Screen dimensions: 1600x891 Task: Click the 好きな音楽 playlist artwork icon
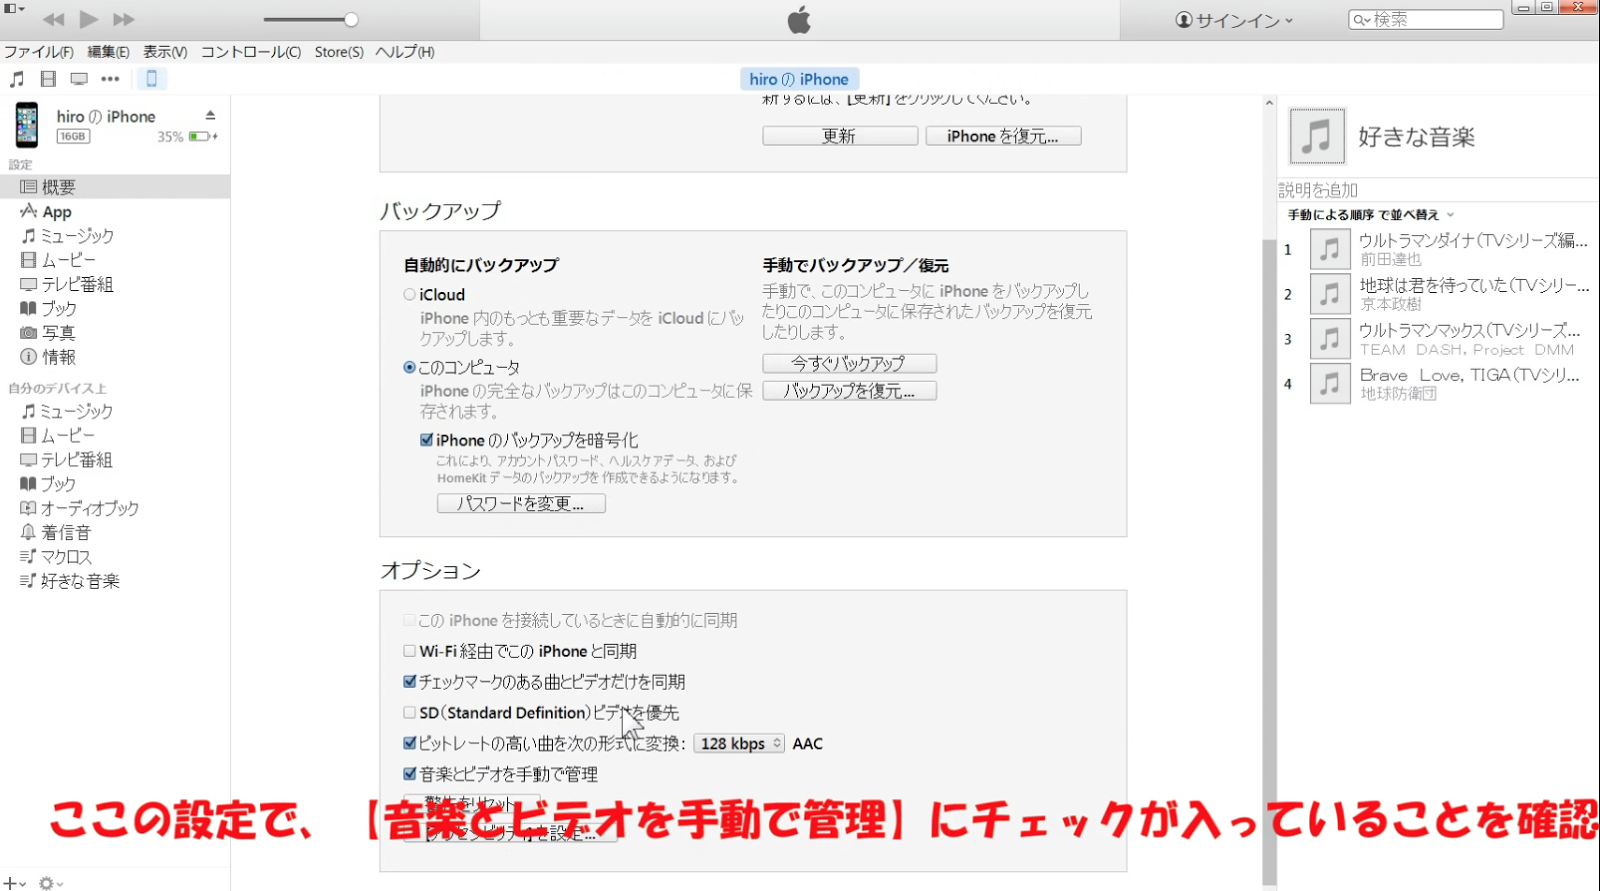pos(1317,136)
